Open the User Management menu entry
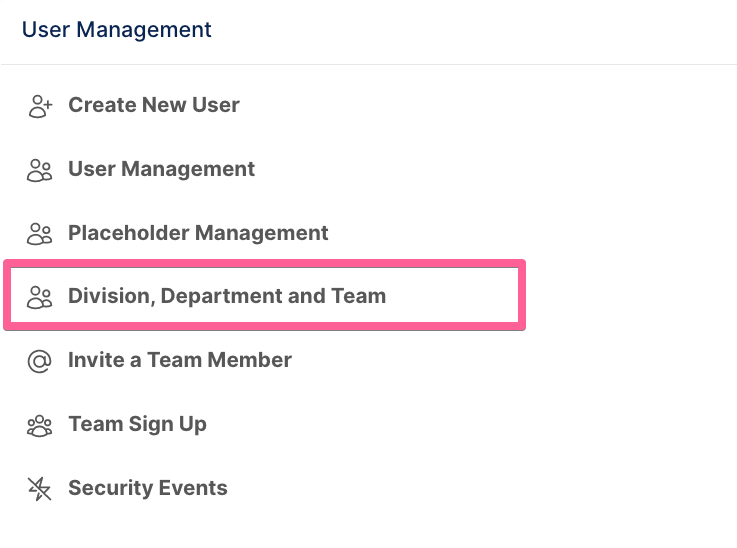The height and width of the screenshot is (548, 737). [x=161, y=169]
